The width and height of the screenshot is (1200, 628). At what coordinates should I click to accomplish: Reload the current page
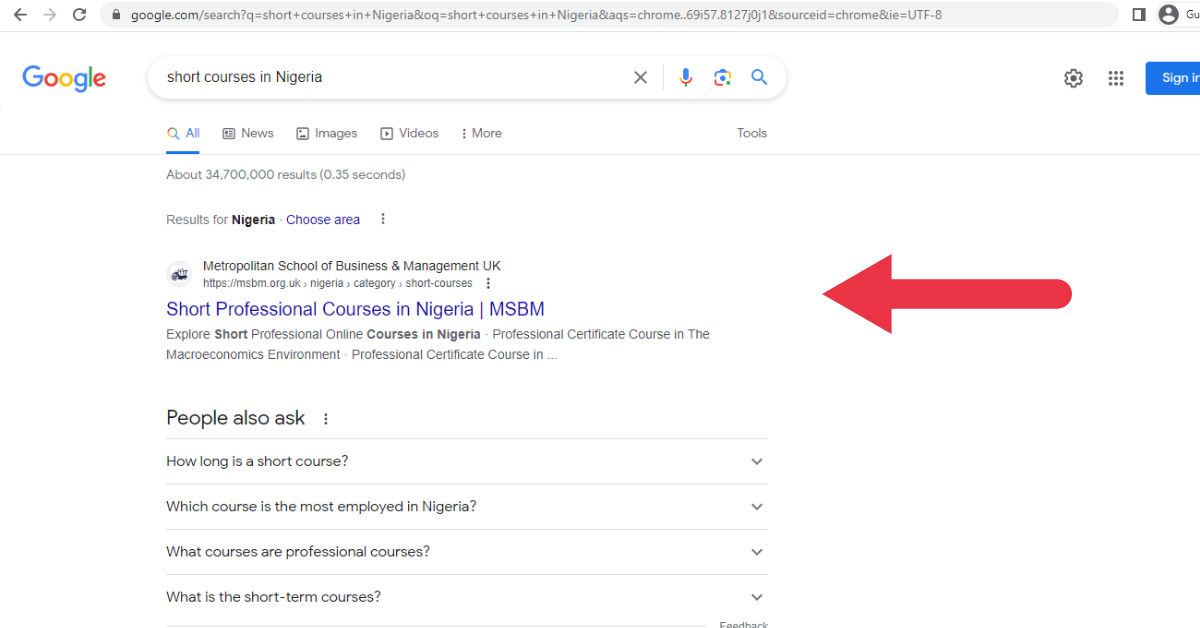pos(80,15)
